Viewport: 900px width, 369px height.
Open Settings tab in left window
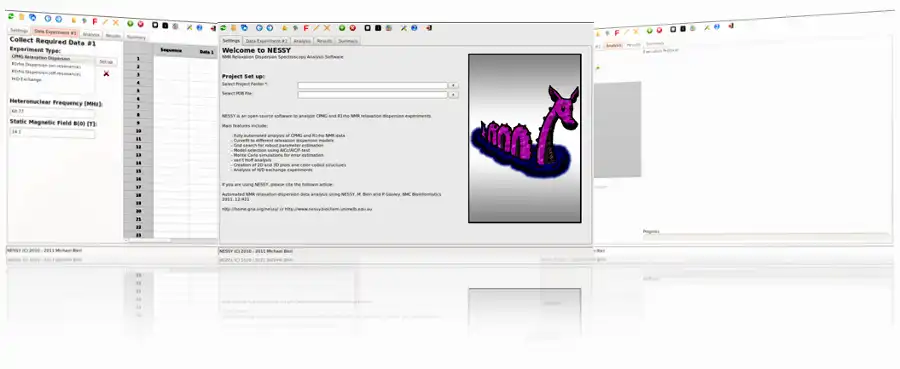(x=19, y=30)
